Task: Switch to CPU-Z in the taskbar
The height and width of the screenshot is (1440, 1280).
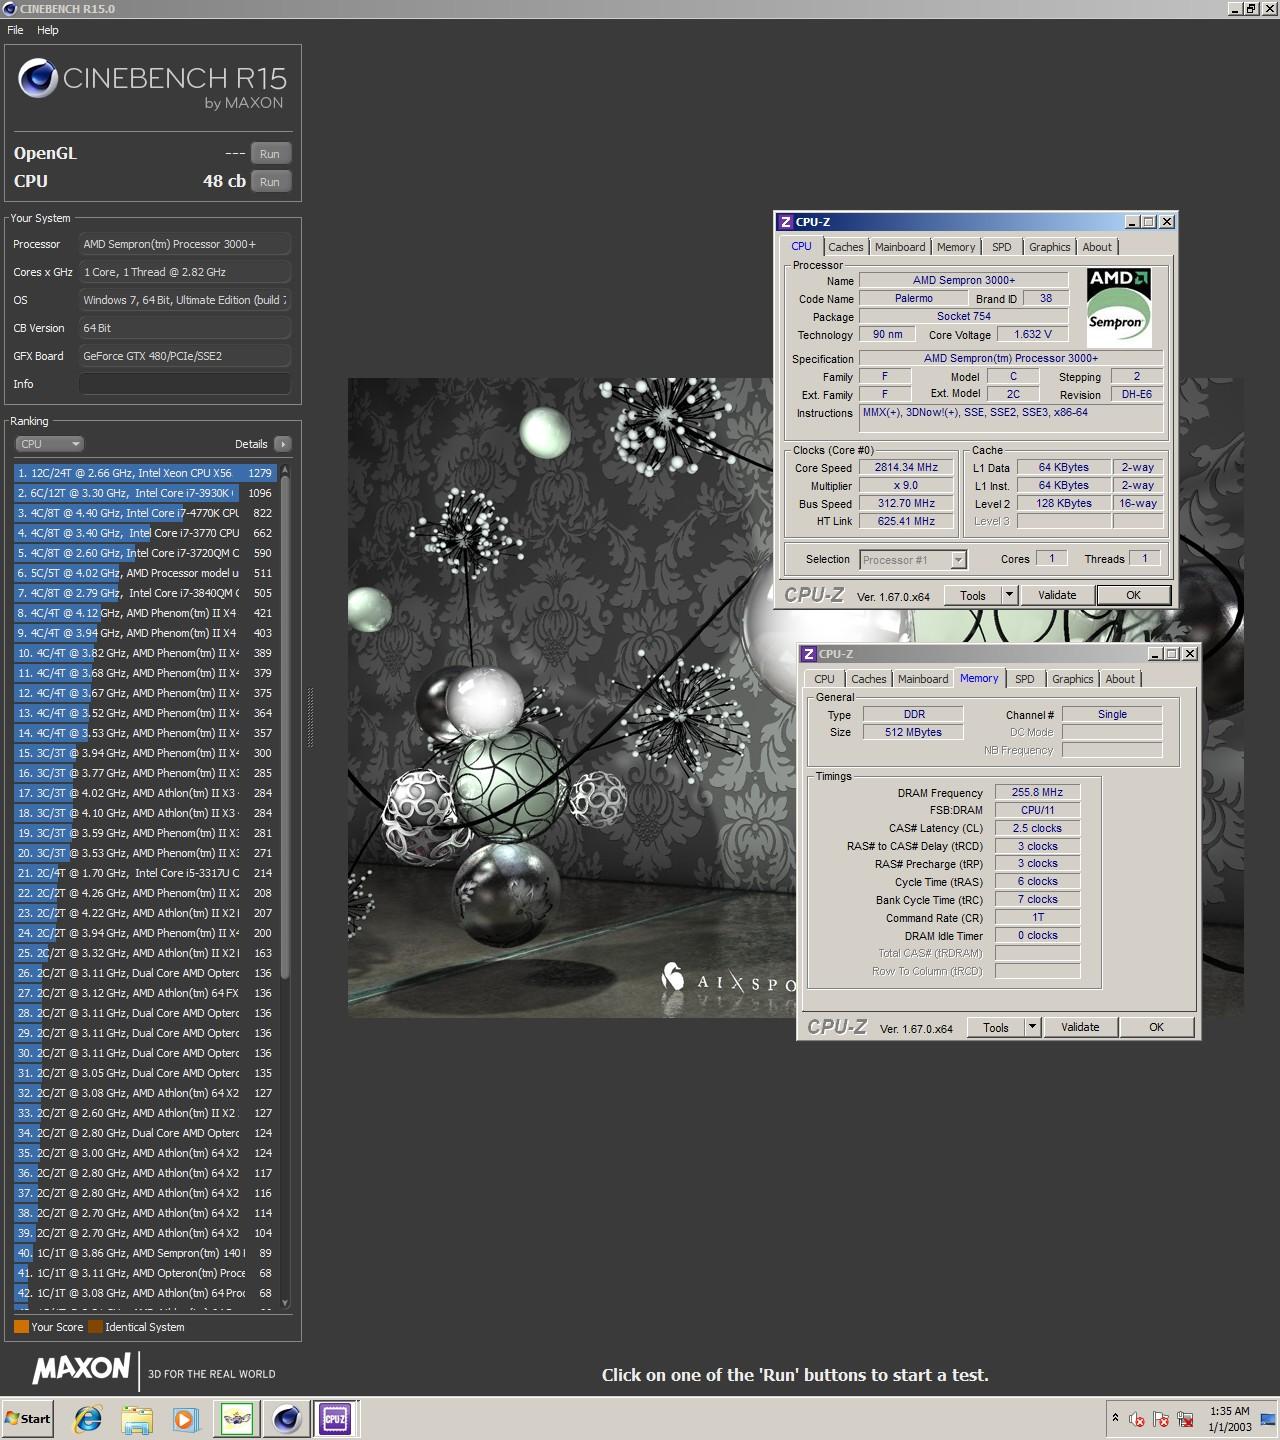Action: tap(335, 1418)
